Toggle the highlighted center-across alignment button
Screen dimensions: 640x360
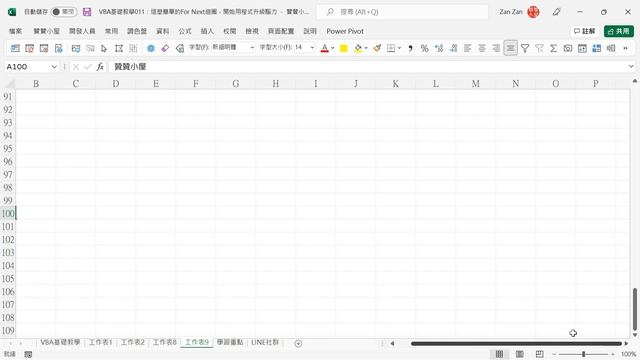(x=511, y=48)
